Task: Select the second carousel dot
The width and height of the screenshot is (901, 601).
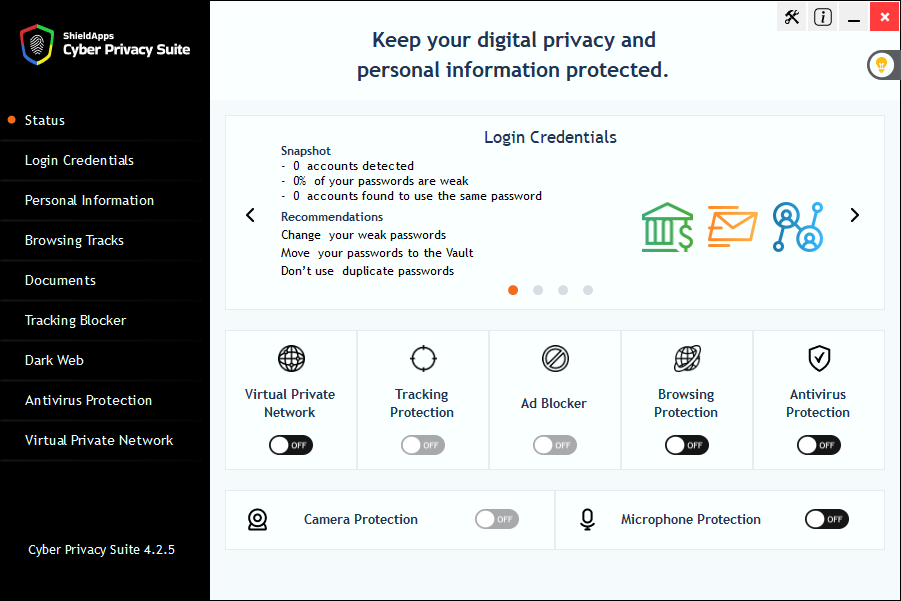Action: pos(538,290)
